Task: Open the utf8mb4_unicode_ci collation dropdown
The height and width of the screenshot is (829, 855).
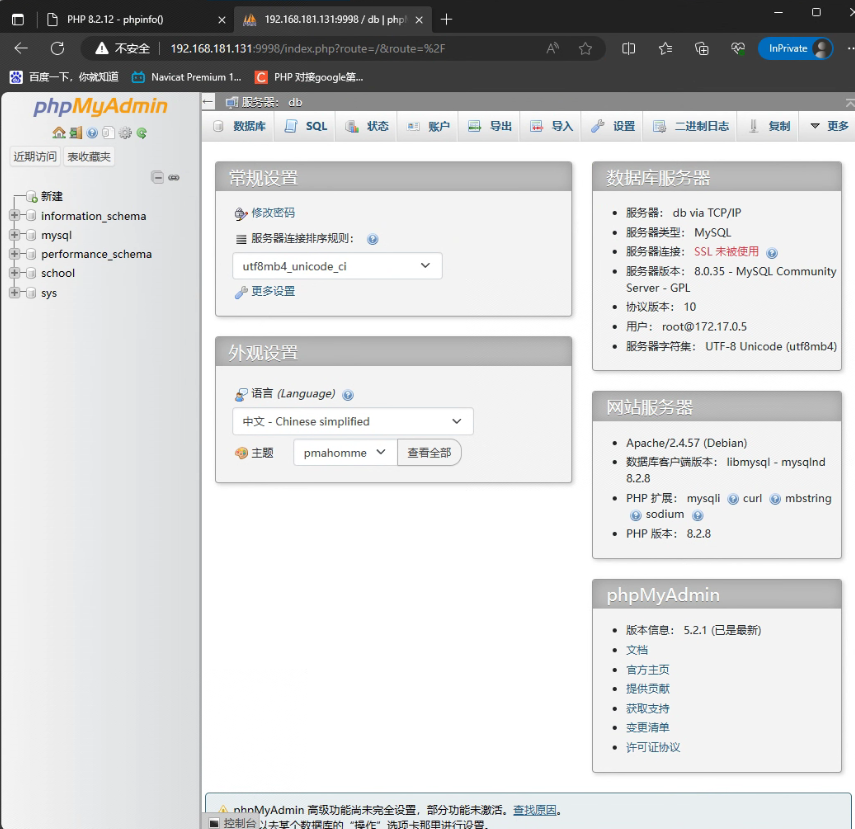Action: tap(337, 266)
